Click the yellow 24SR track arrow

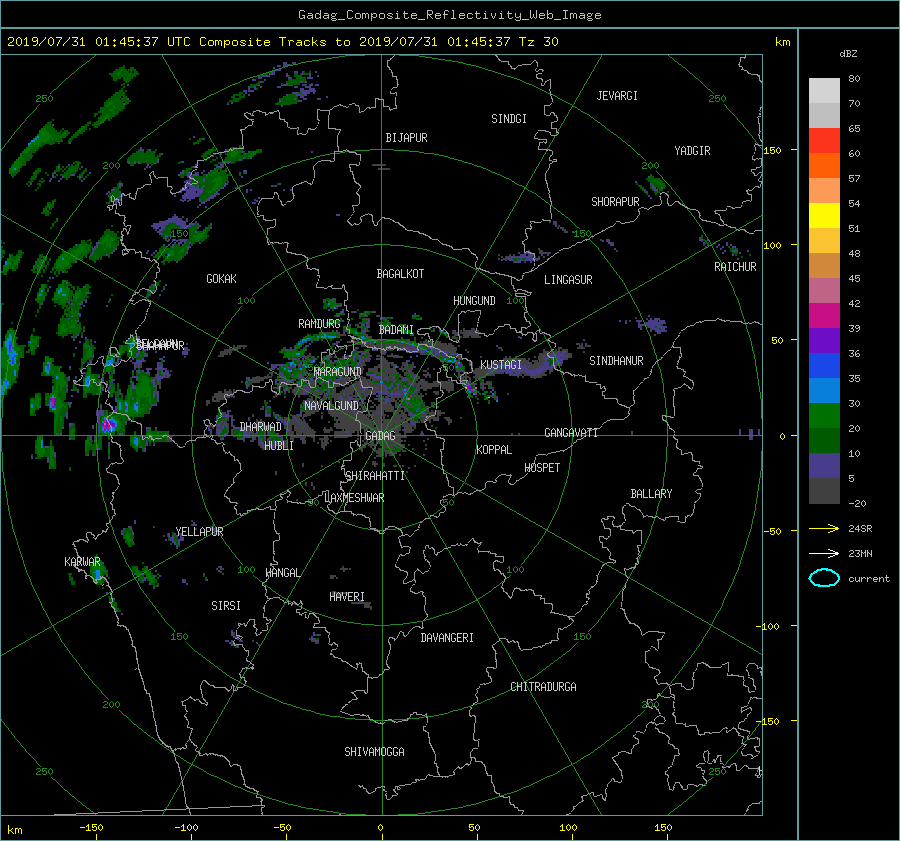tap(824, 528)
